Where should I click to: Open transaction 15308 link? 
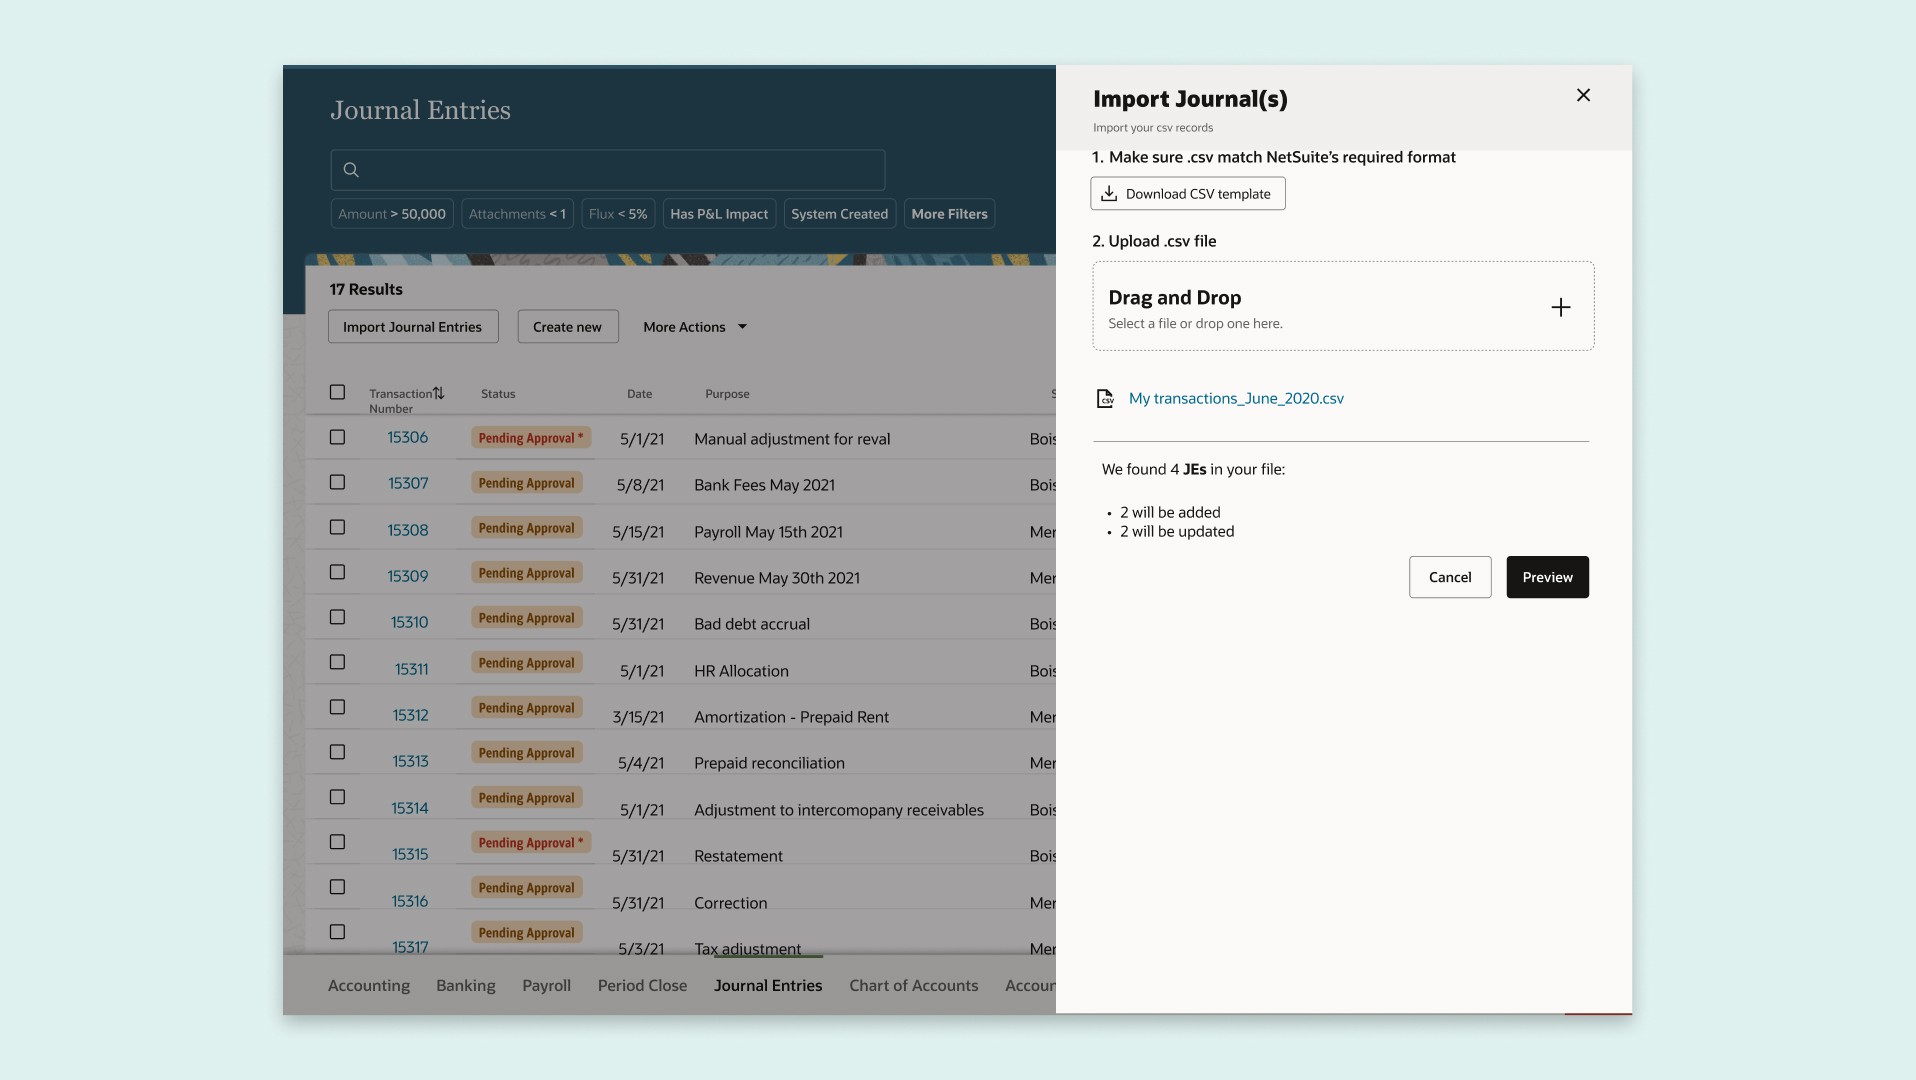[408, 530]
